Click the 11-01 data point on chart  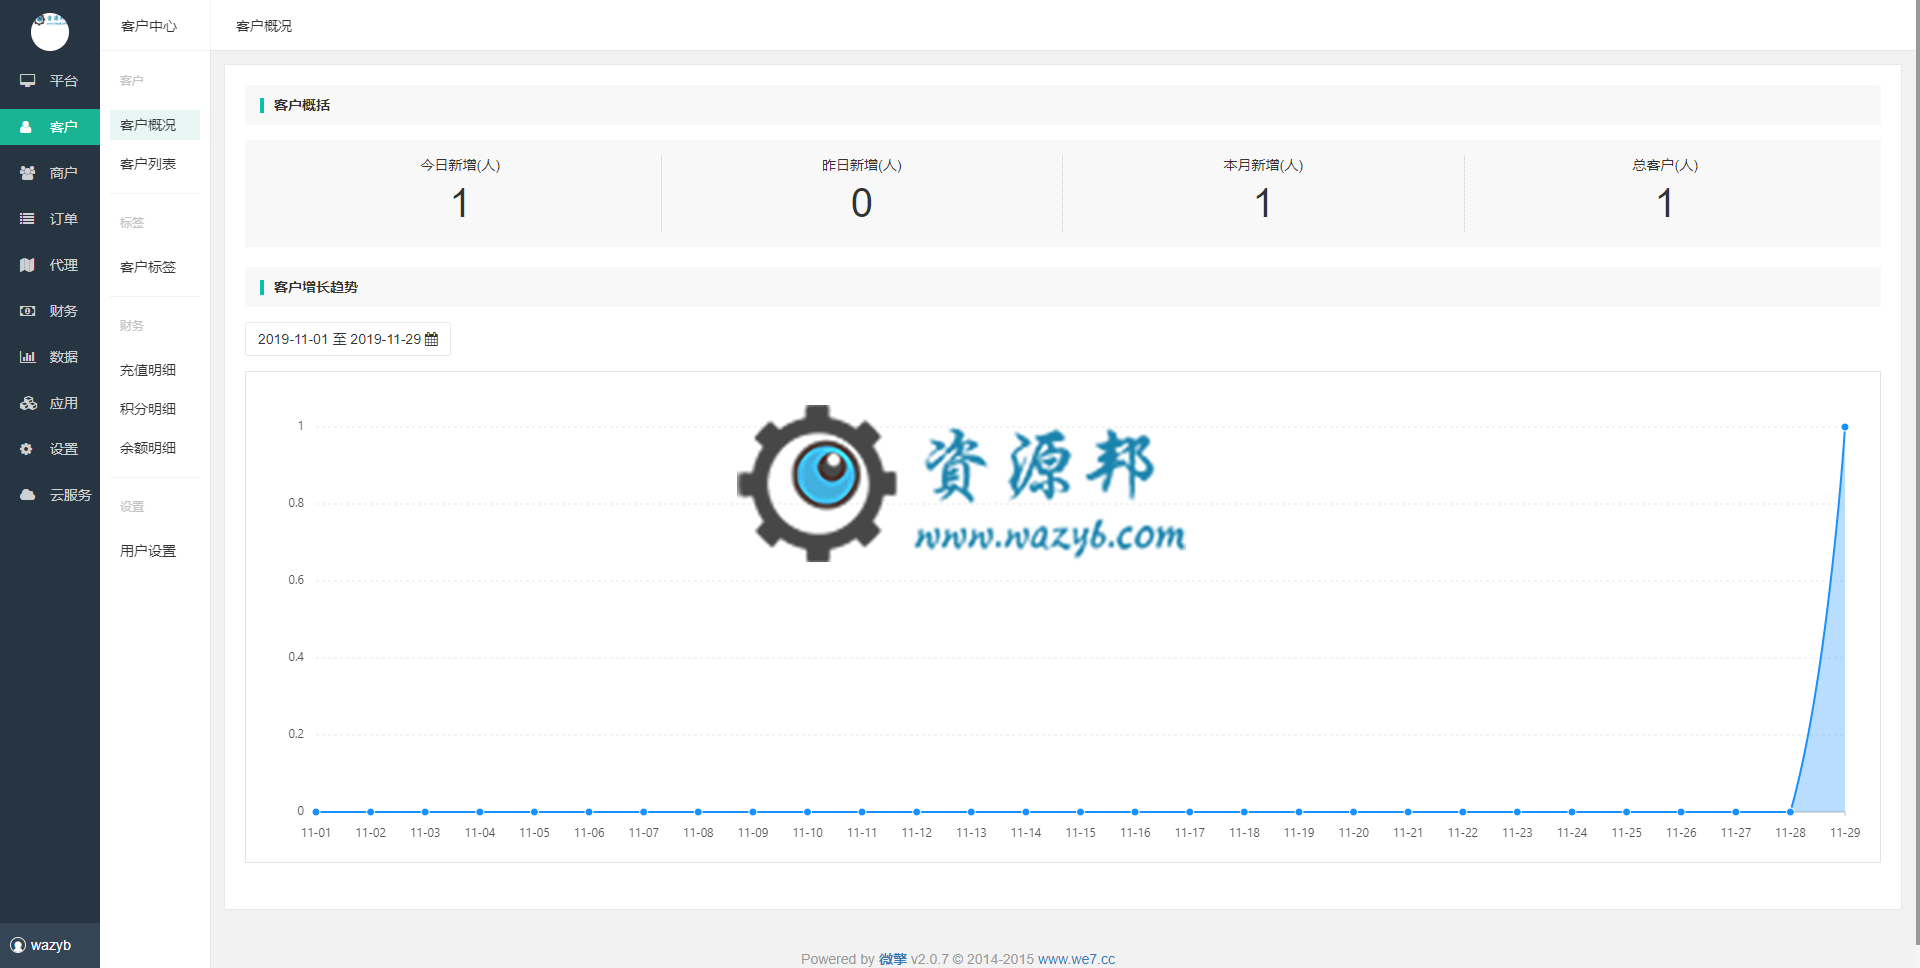pos(316,812)
